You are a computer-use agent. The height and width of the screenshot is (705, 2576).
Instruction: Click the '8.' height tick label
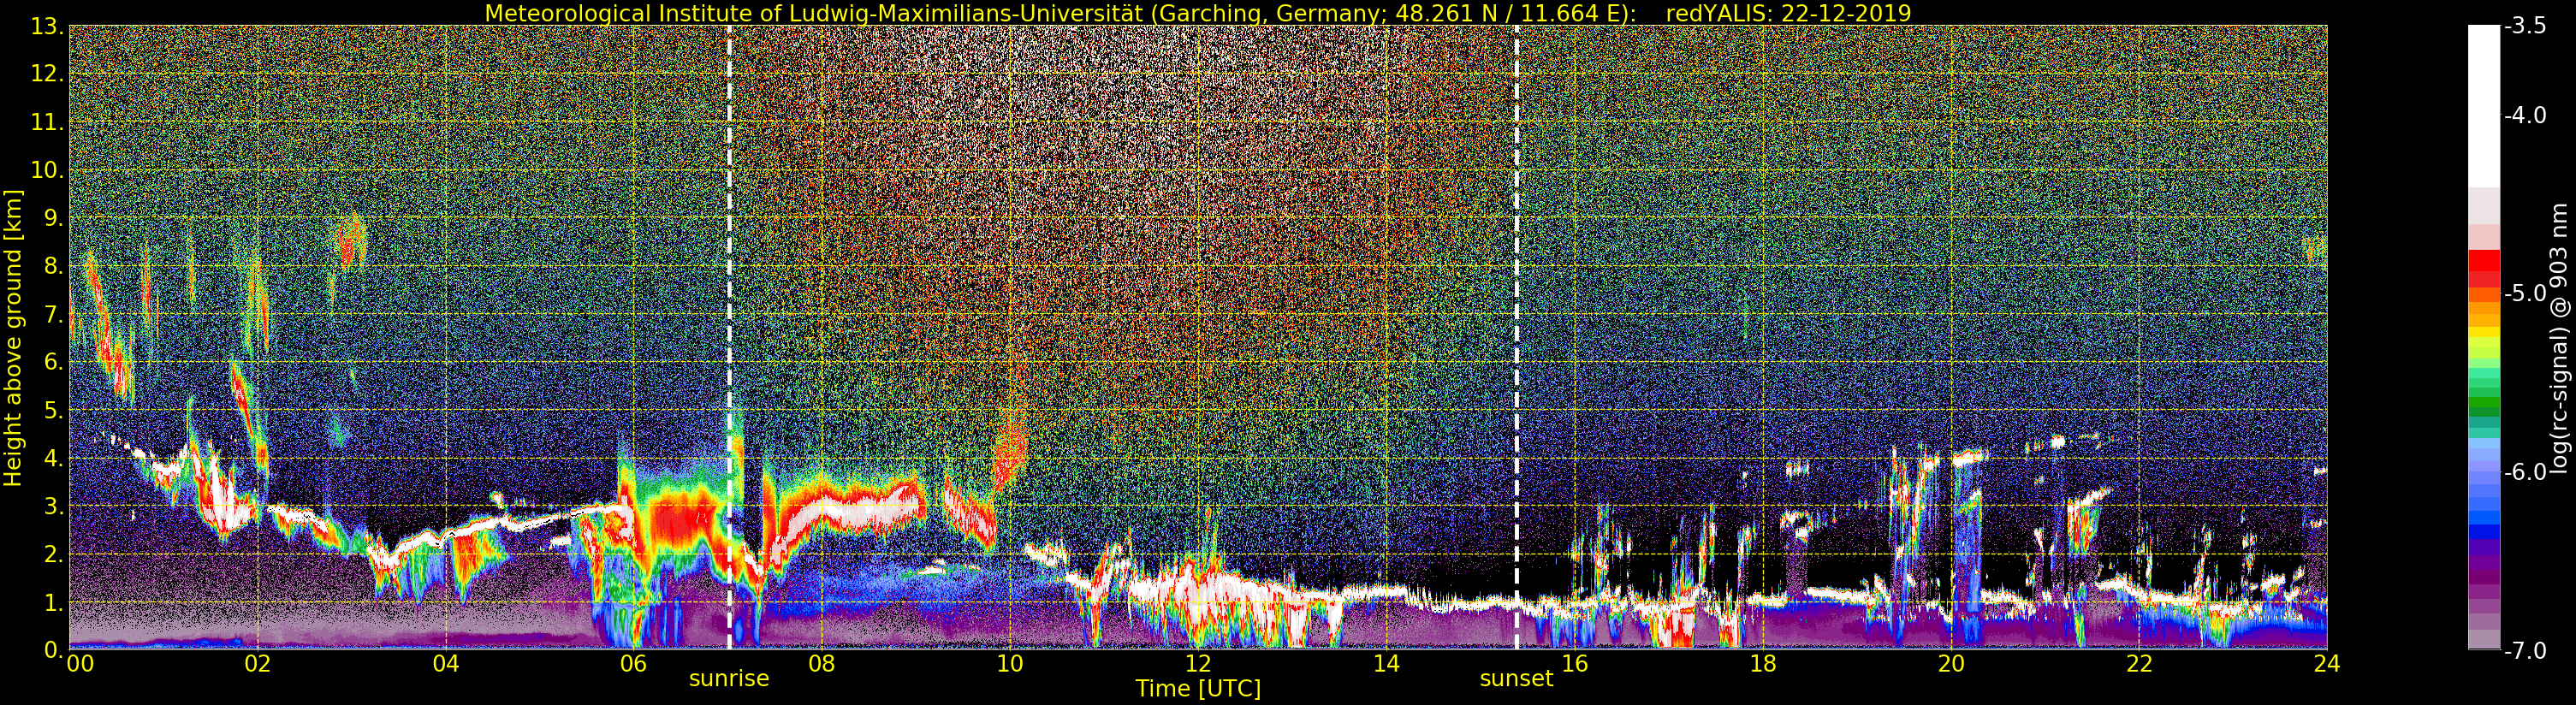[x=54, y=266]
